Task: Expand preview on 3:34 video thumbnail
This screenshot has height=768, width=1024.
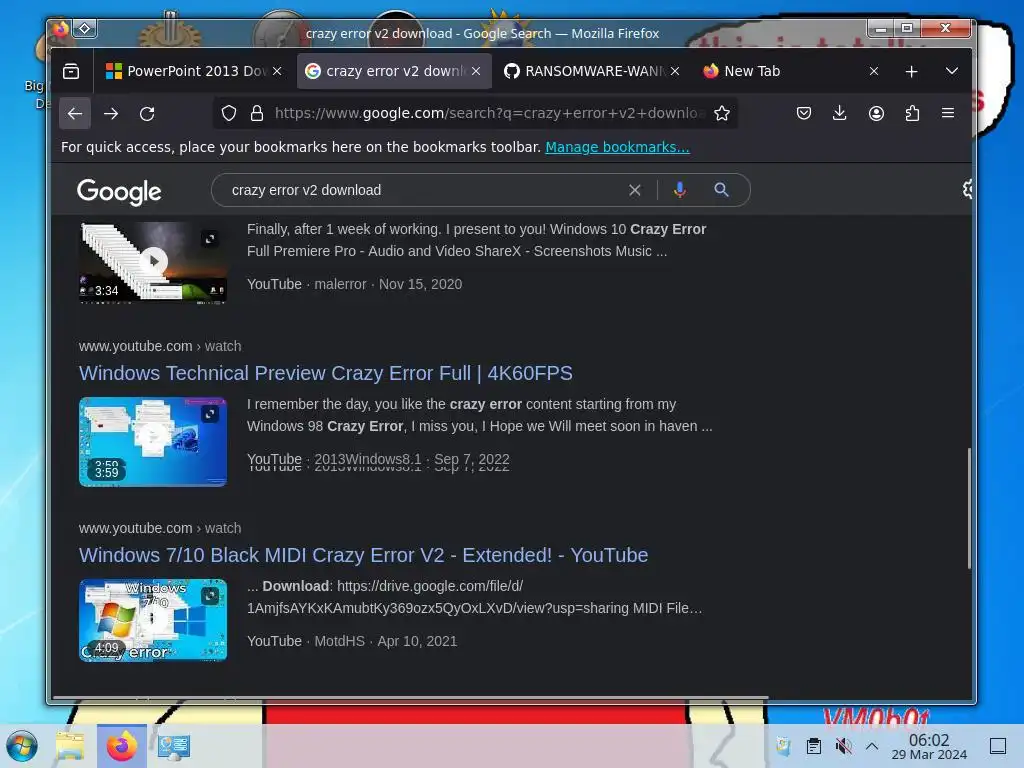Action: point(210,239)
